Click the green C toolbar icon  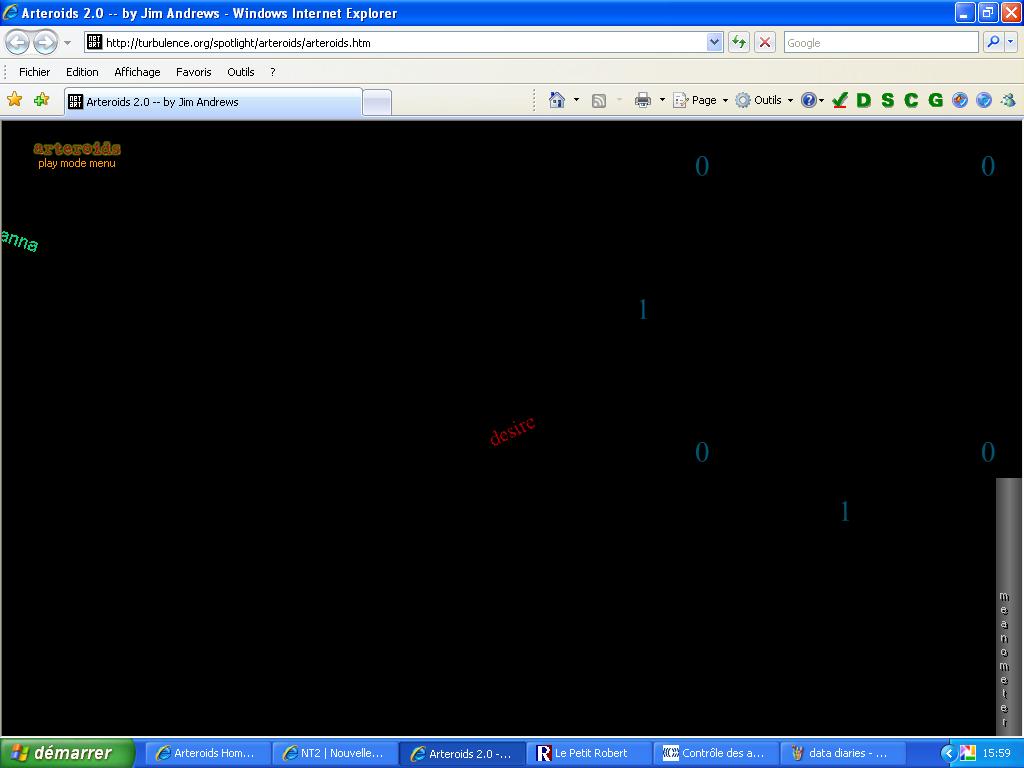tap(911, 100)
